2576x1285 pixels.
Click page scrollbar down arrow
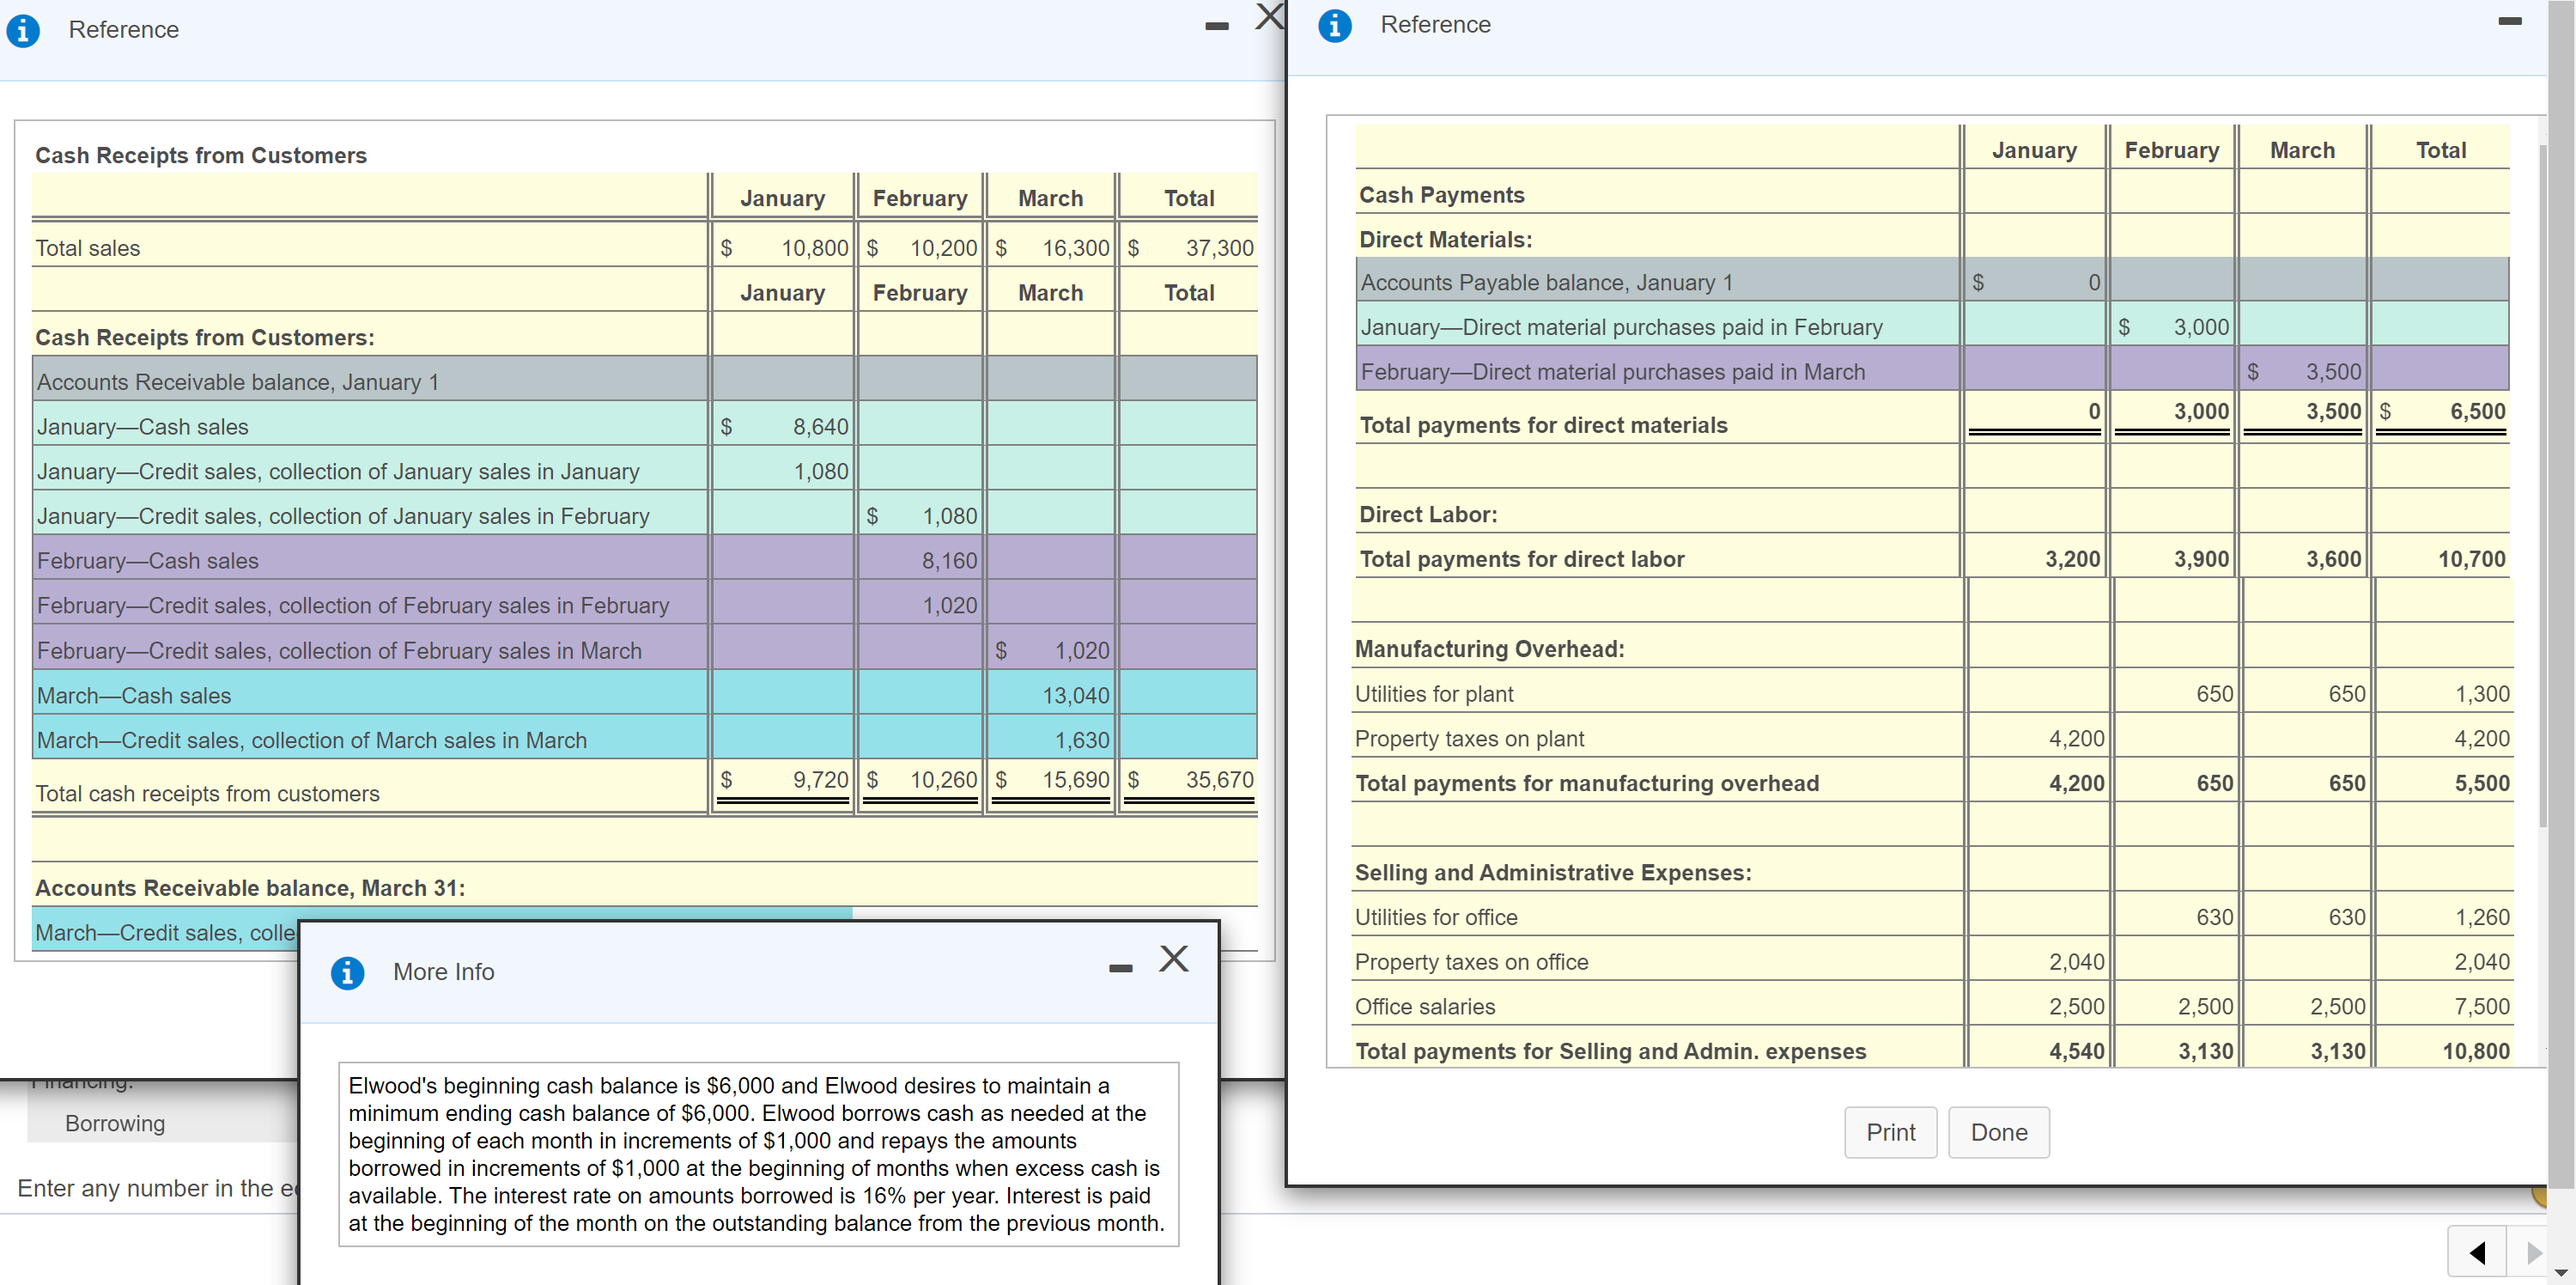(x=2560, y=1273)
